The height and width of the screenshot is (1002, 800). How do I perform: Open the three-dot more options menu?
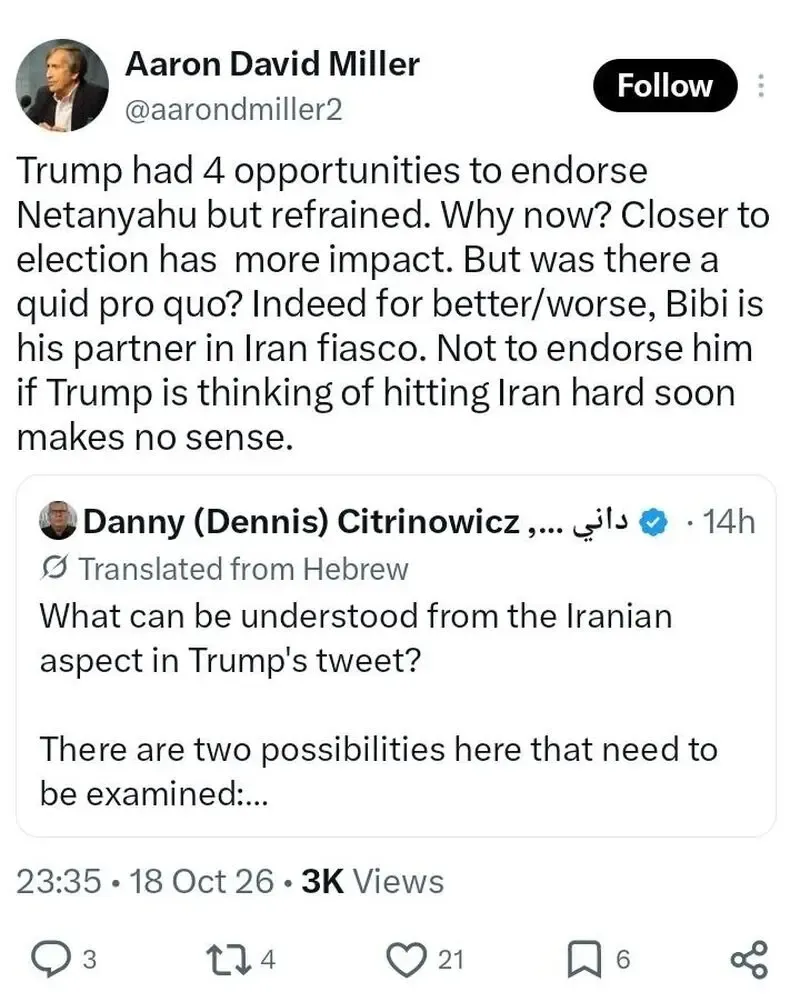point(761,86)
